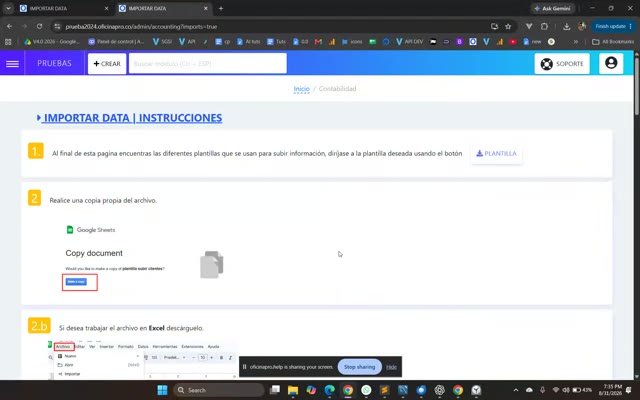Open Microsoft Copilot from the taskbar

[311, 390]
